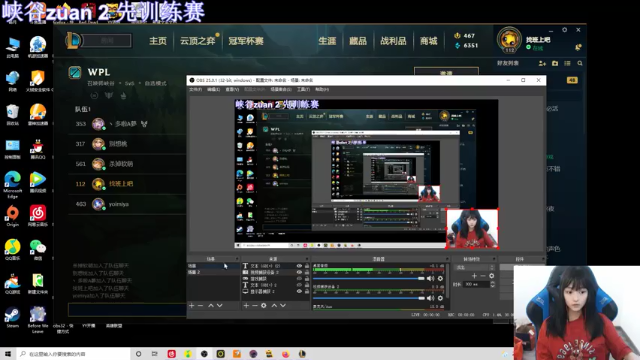Select player yoimiya in team list

[x=127, y=204]
